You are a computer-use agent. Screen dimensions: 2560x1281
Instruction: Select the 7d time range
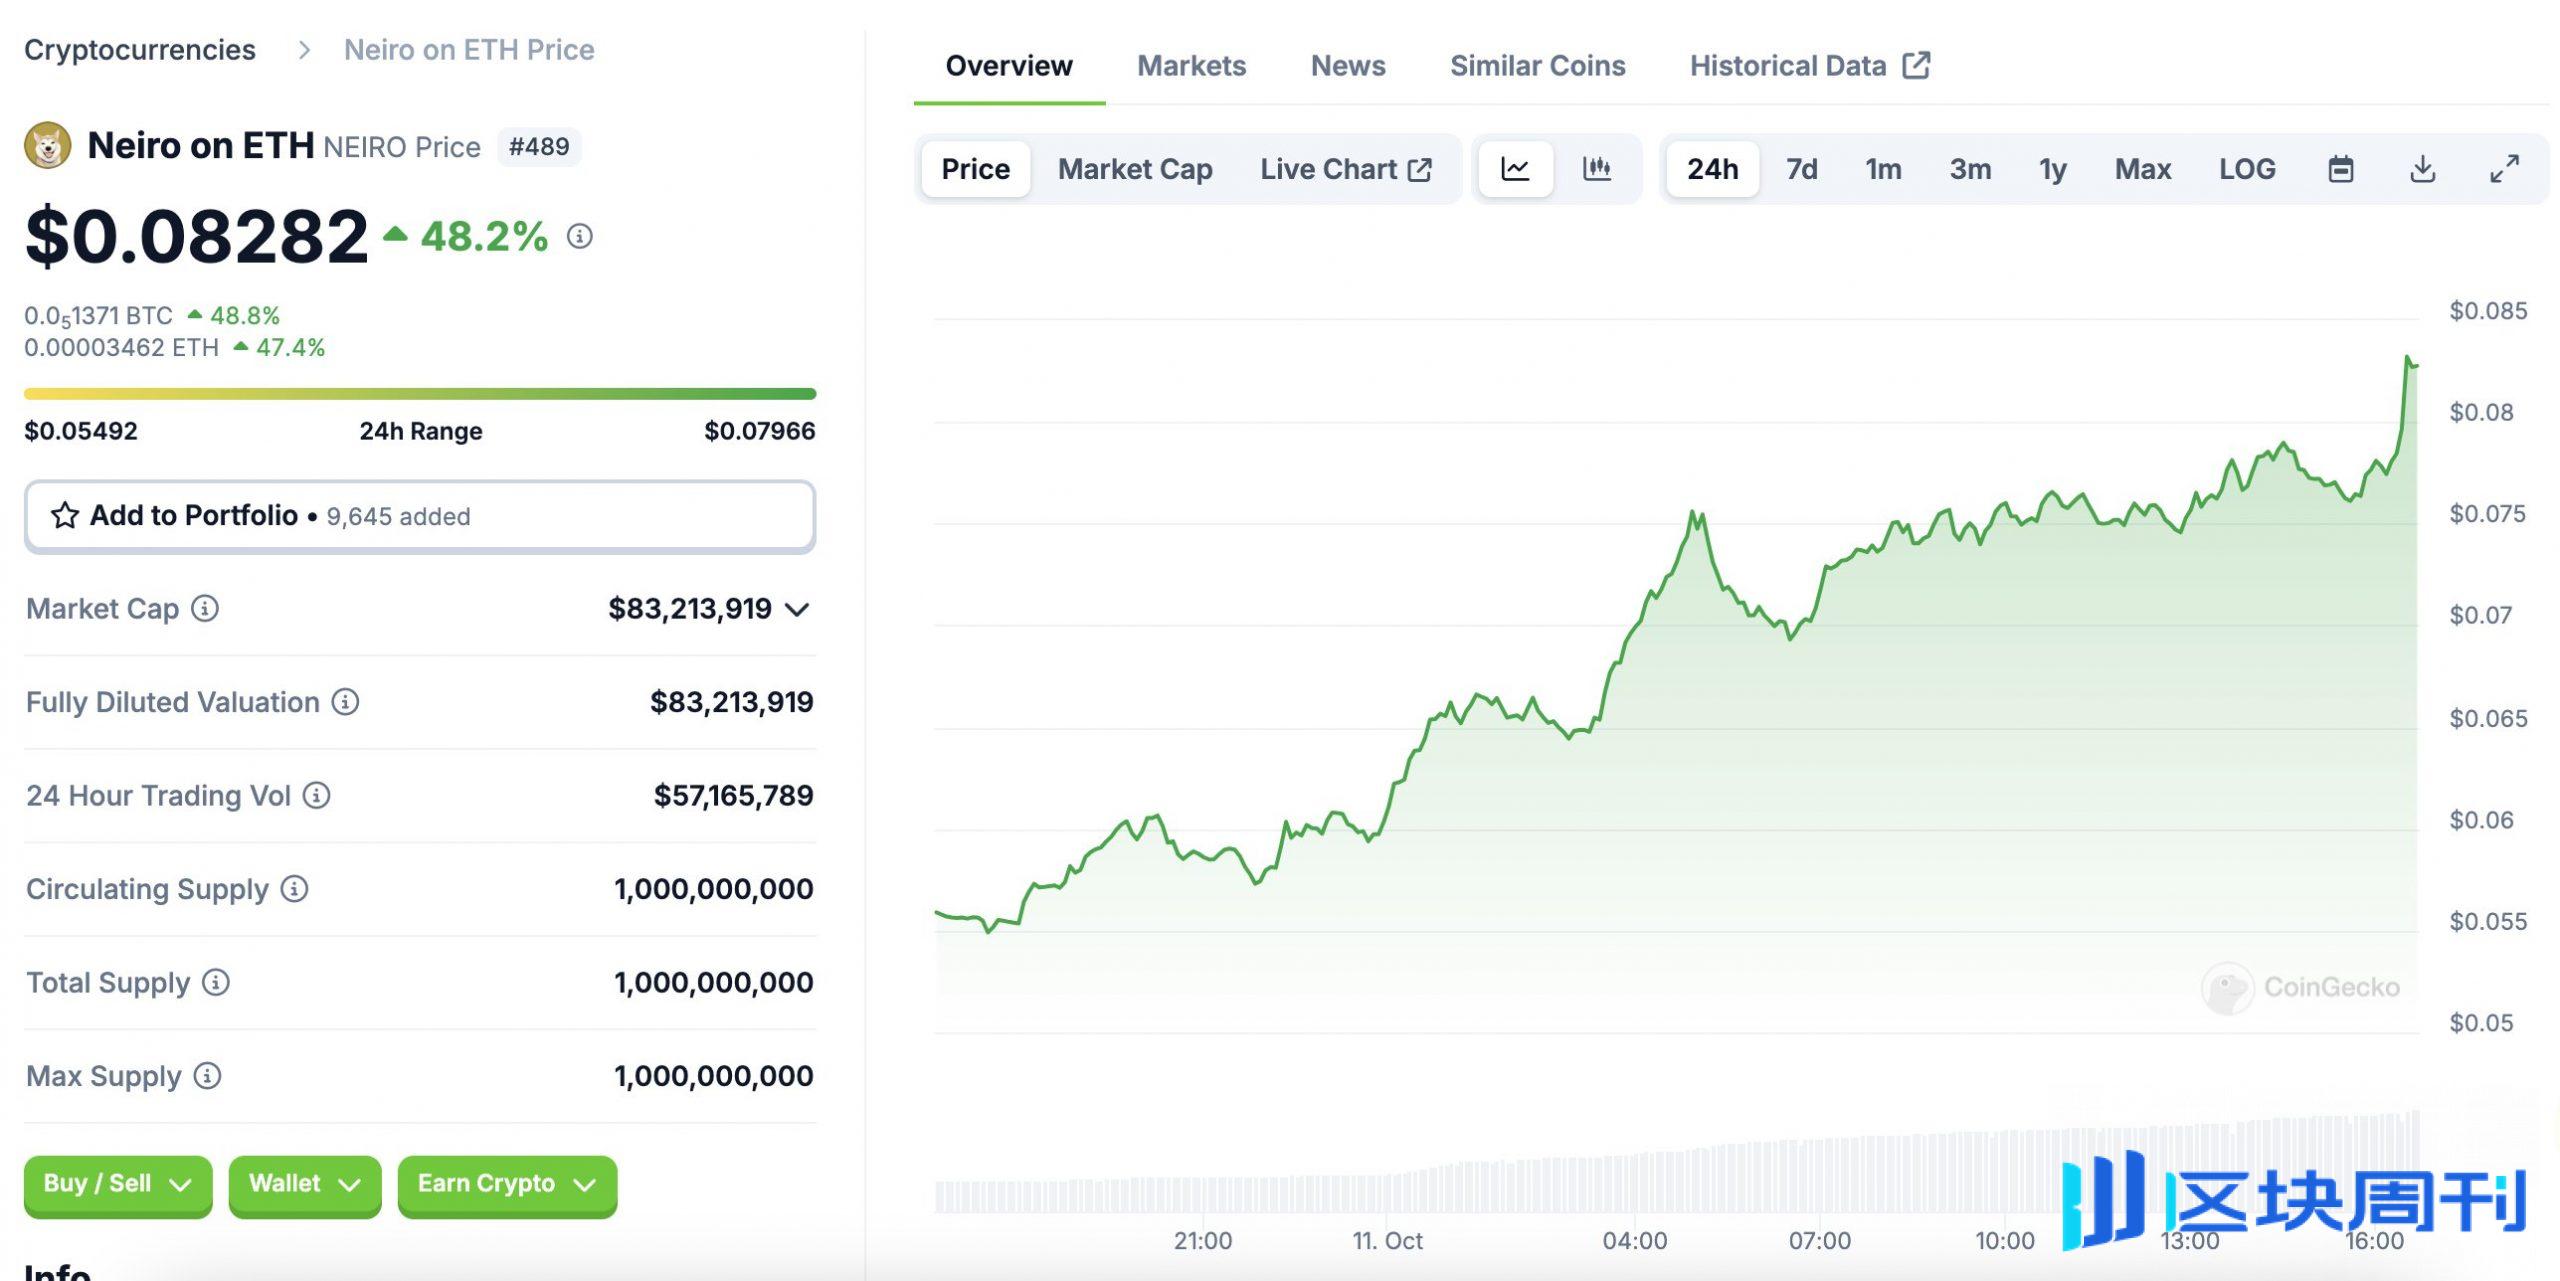pyautogui.click(x=1801, y=169)
